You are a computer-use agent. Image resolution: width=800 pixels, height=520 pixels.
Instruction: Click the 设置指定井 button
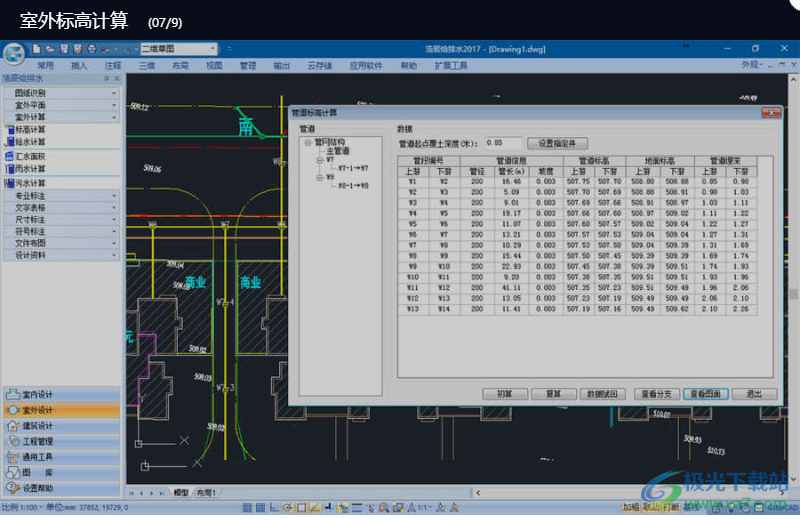pyautogui.click(x=557, y=143)
